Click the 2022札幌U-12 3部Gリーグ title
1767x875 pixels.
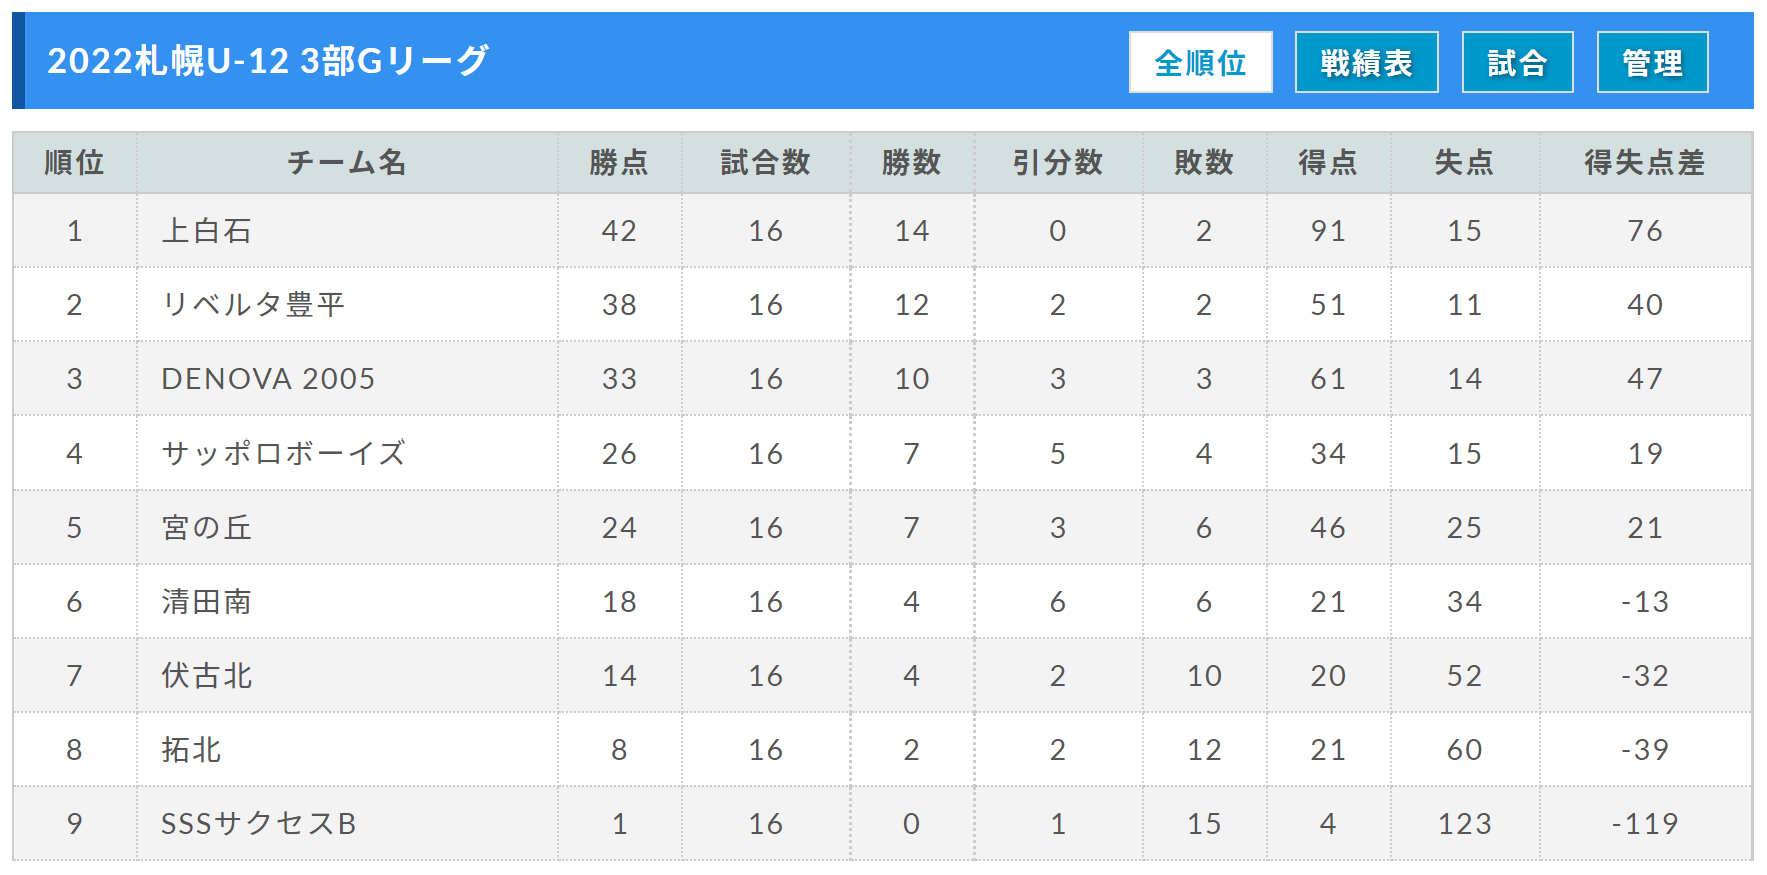(x=268, y=61)
